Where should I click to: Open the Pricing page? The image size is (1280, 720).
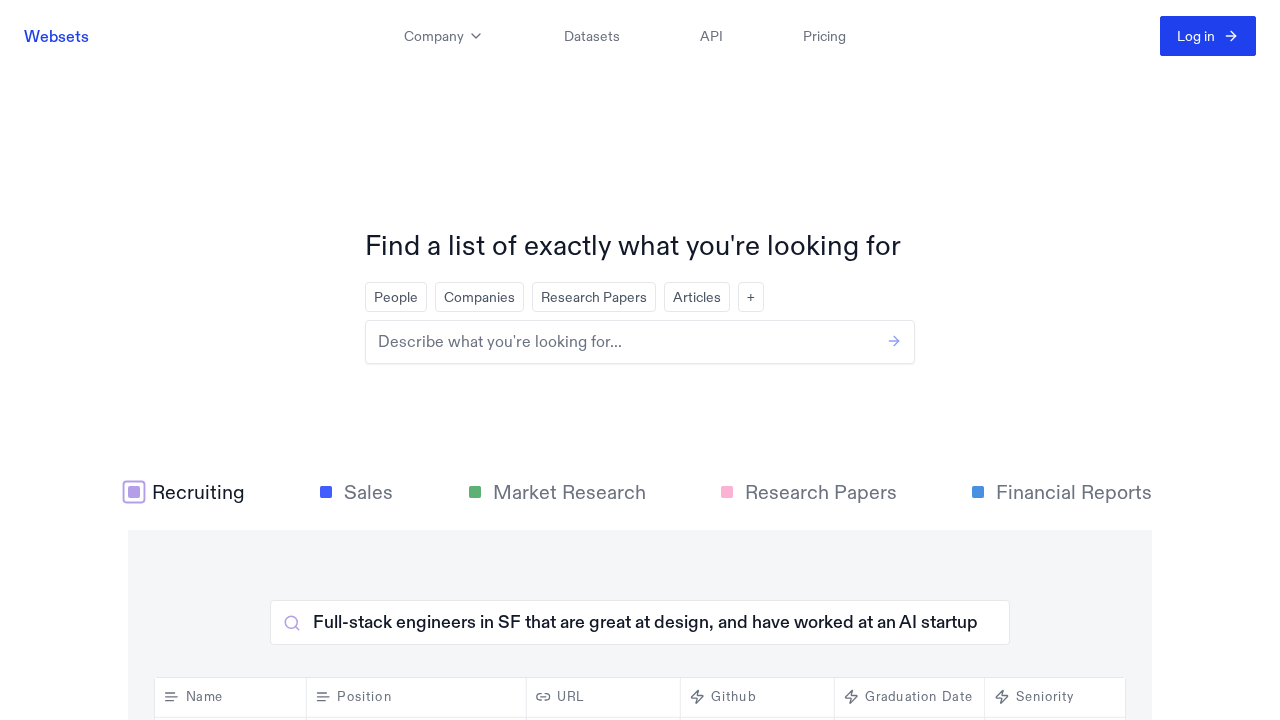tap(824, 36)
